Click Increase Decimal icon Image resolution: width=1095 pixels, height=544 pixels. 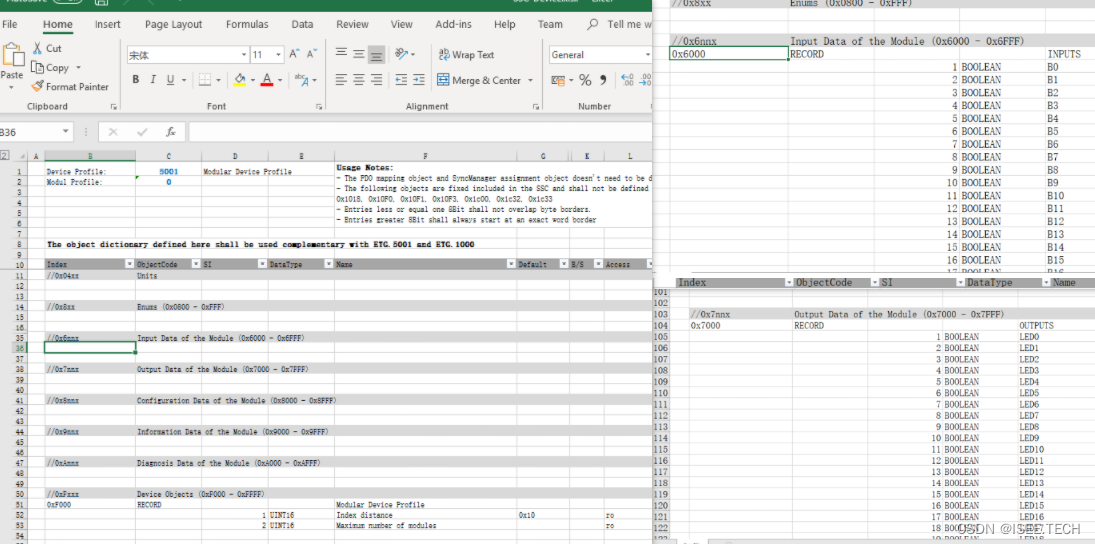coord(626,80)
